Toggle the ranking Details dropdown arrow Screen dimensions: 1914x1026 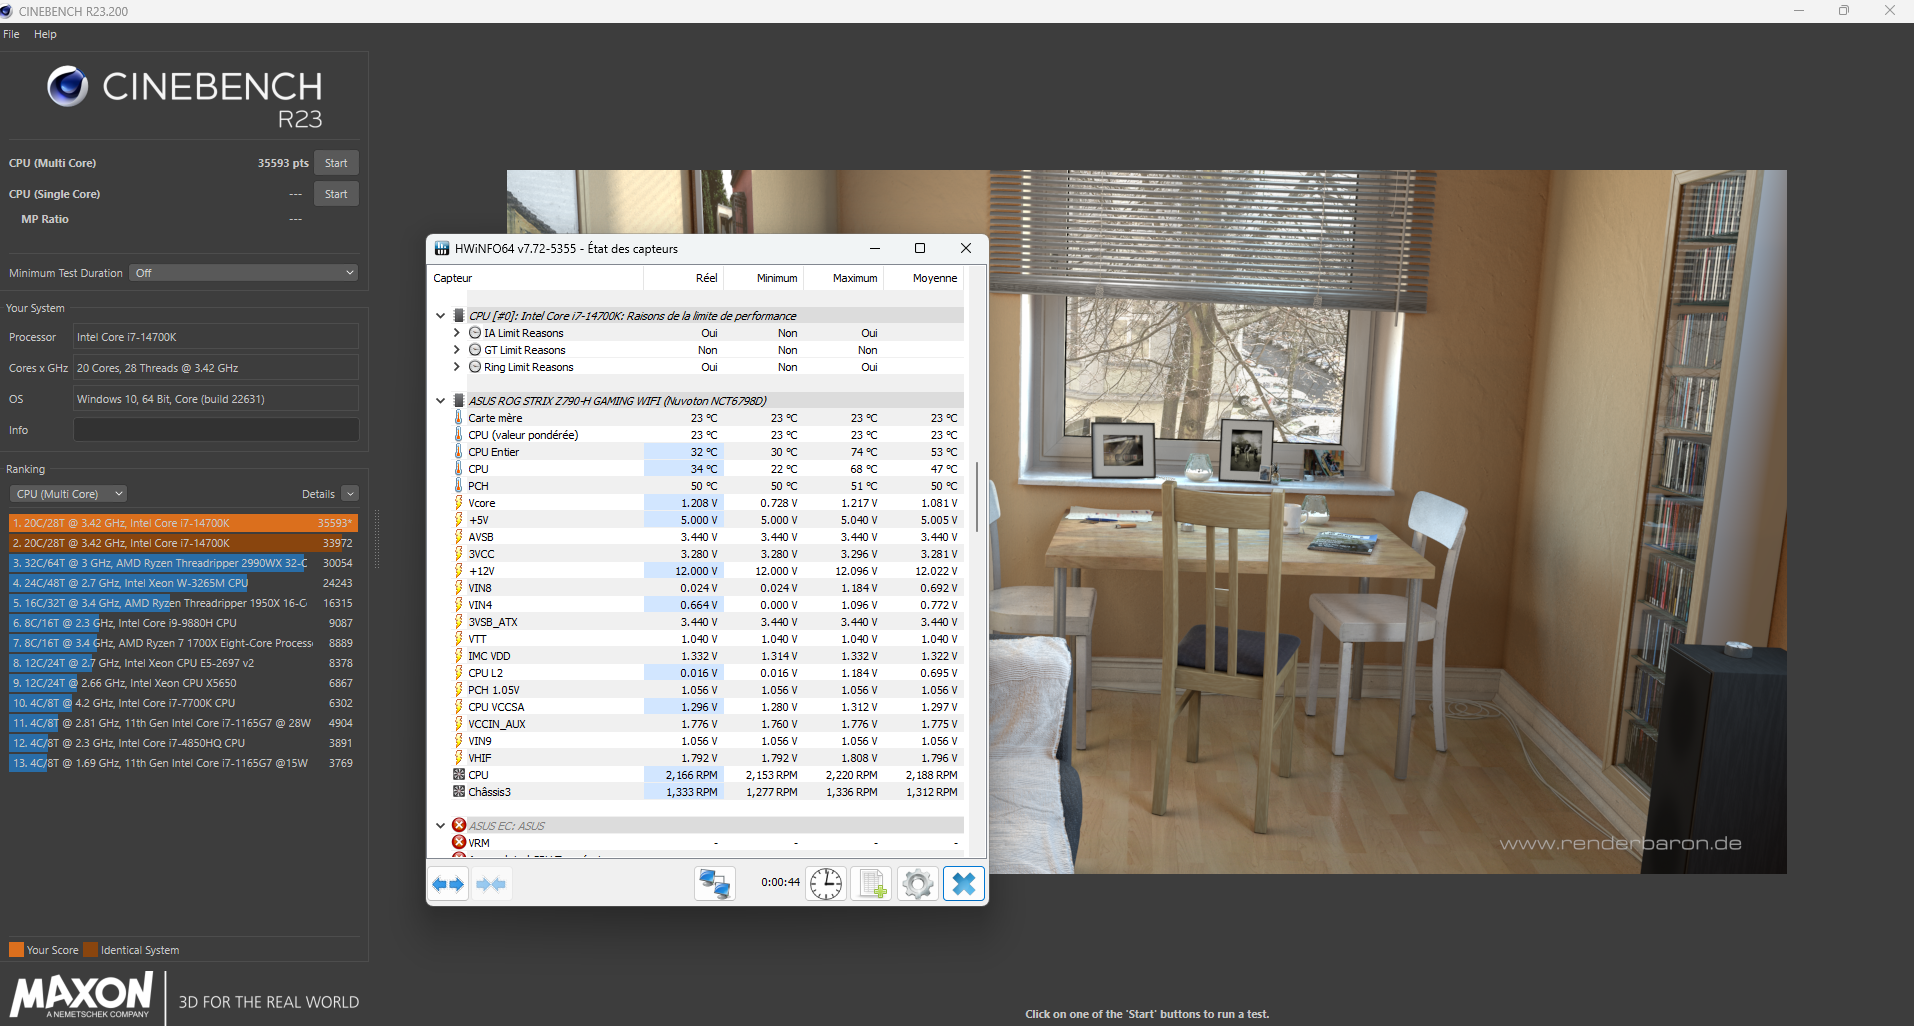(350, 494)
